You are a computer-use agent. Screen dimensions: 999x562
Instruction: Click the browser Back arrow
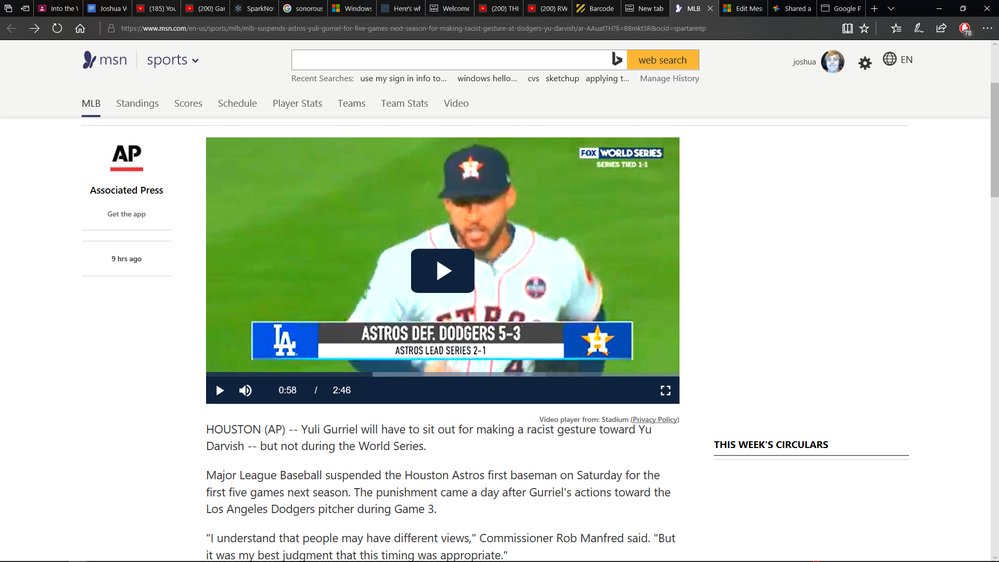click(x=11, y=28)
